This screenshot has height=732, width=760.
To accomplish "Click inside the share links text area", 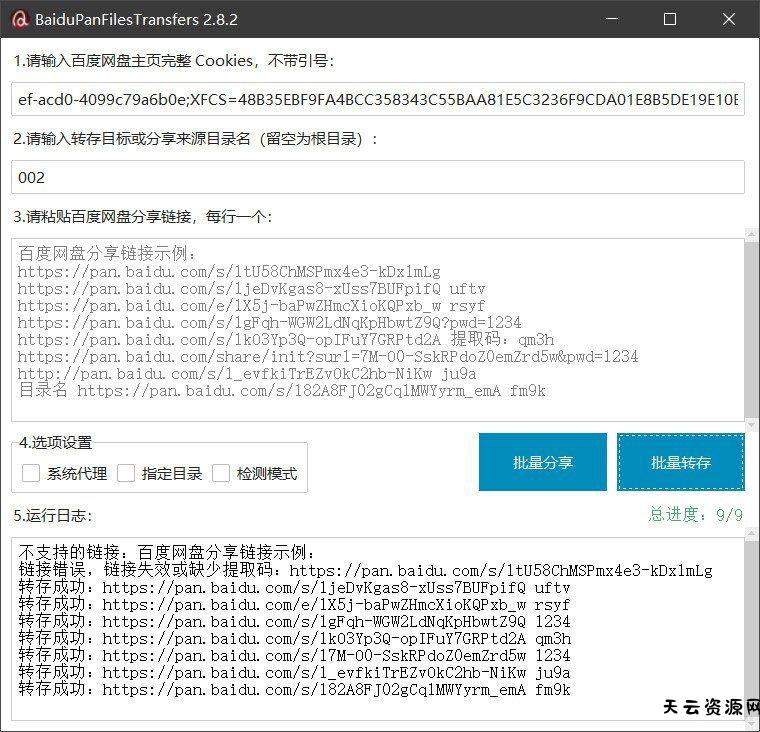I will (378, 330).
